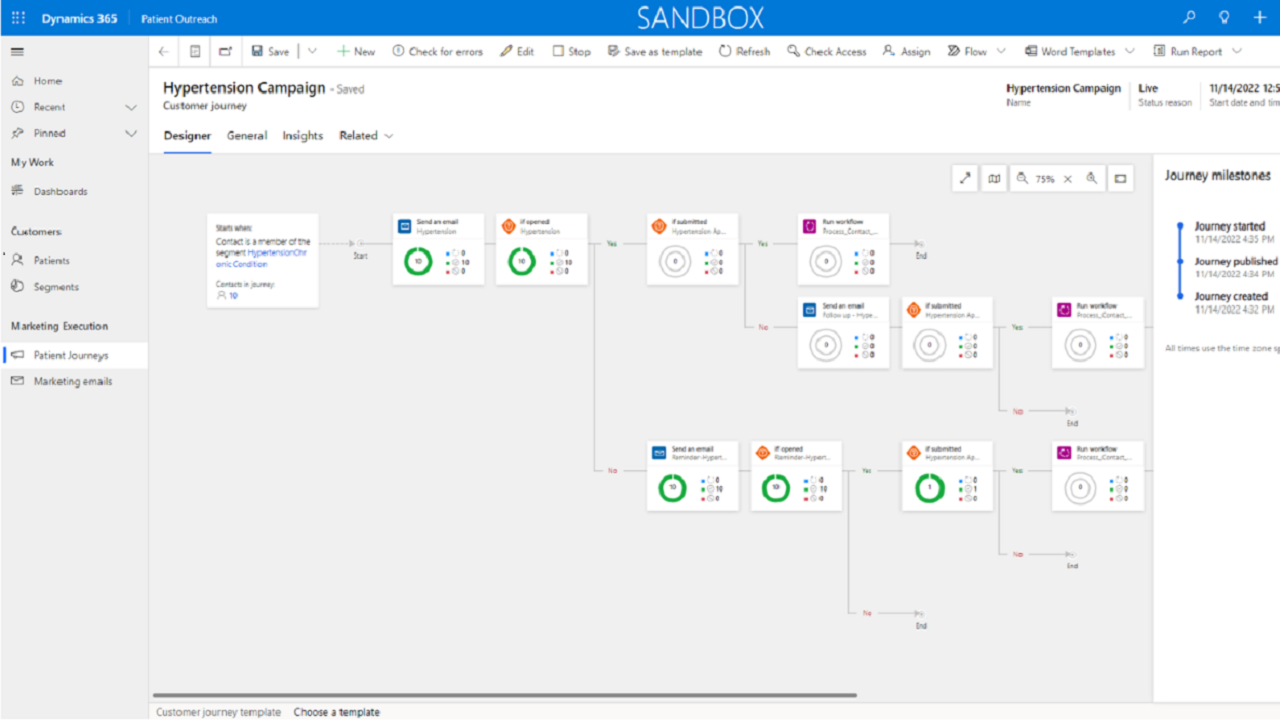This screenshot has height=720, width=1280.
Task: Click Choose a template in the footer
Action: [336, 712]
